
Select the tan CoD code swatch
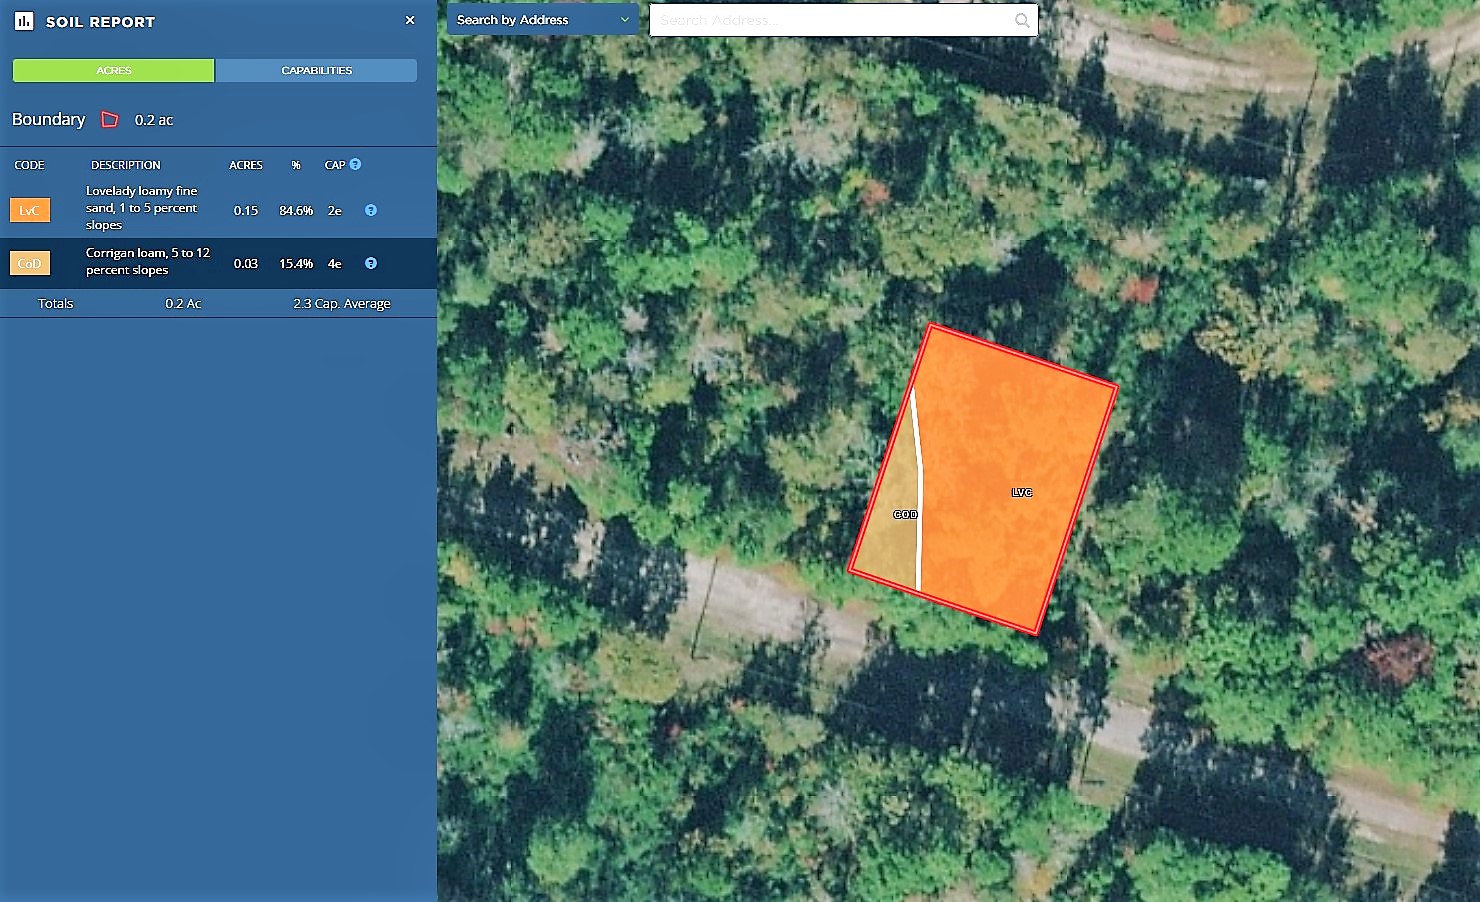pos(30,263)
